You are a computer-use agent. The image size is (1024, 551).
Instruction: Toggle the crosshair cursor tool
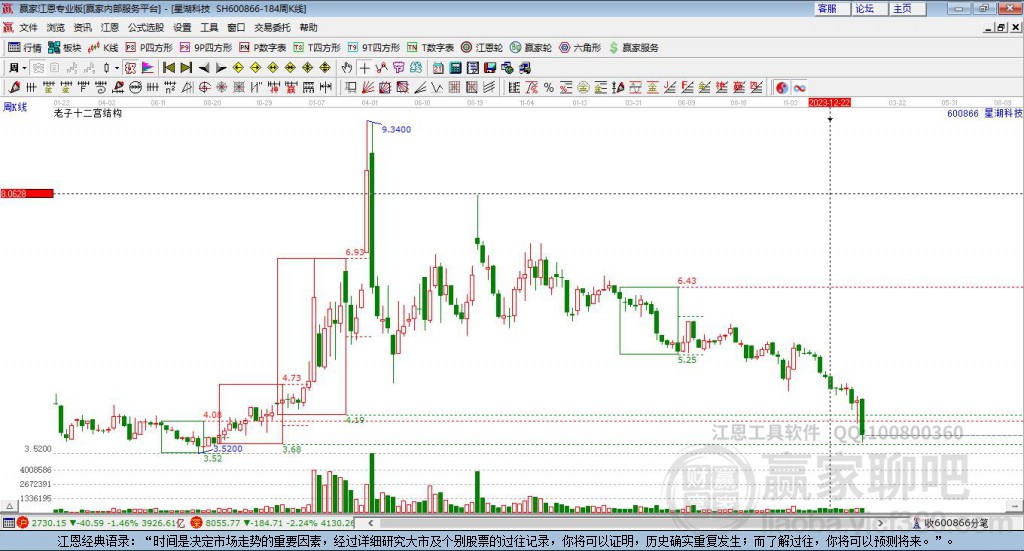click(364, 68)
